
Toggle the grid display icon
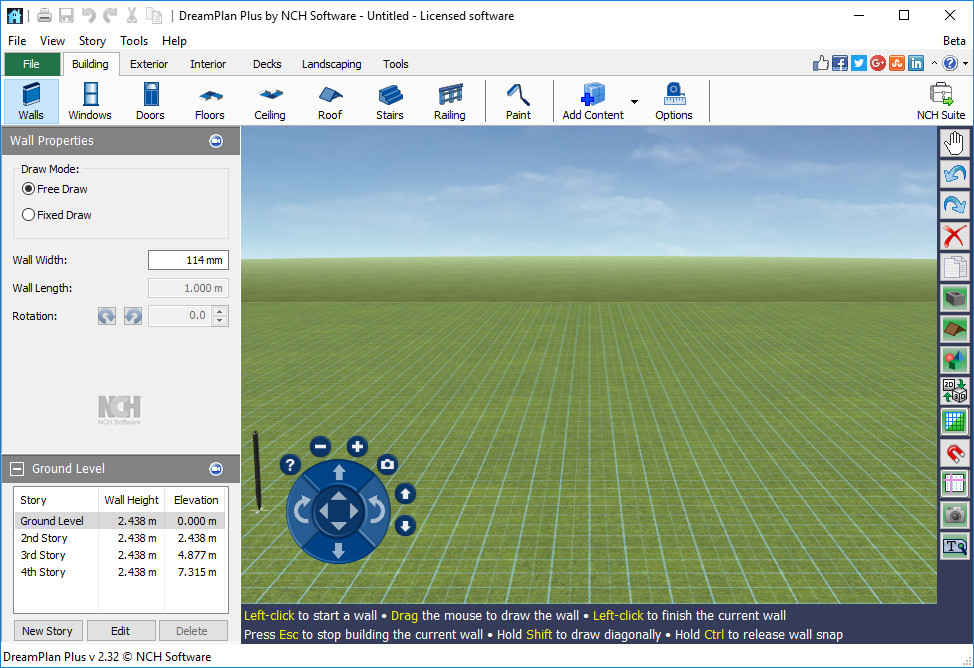pos(955,421)
